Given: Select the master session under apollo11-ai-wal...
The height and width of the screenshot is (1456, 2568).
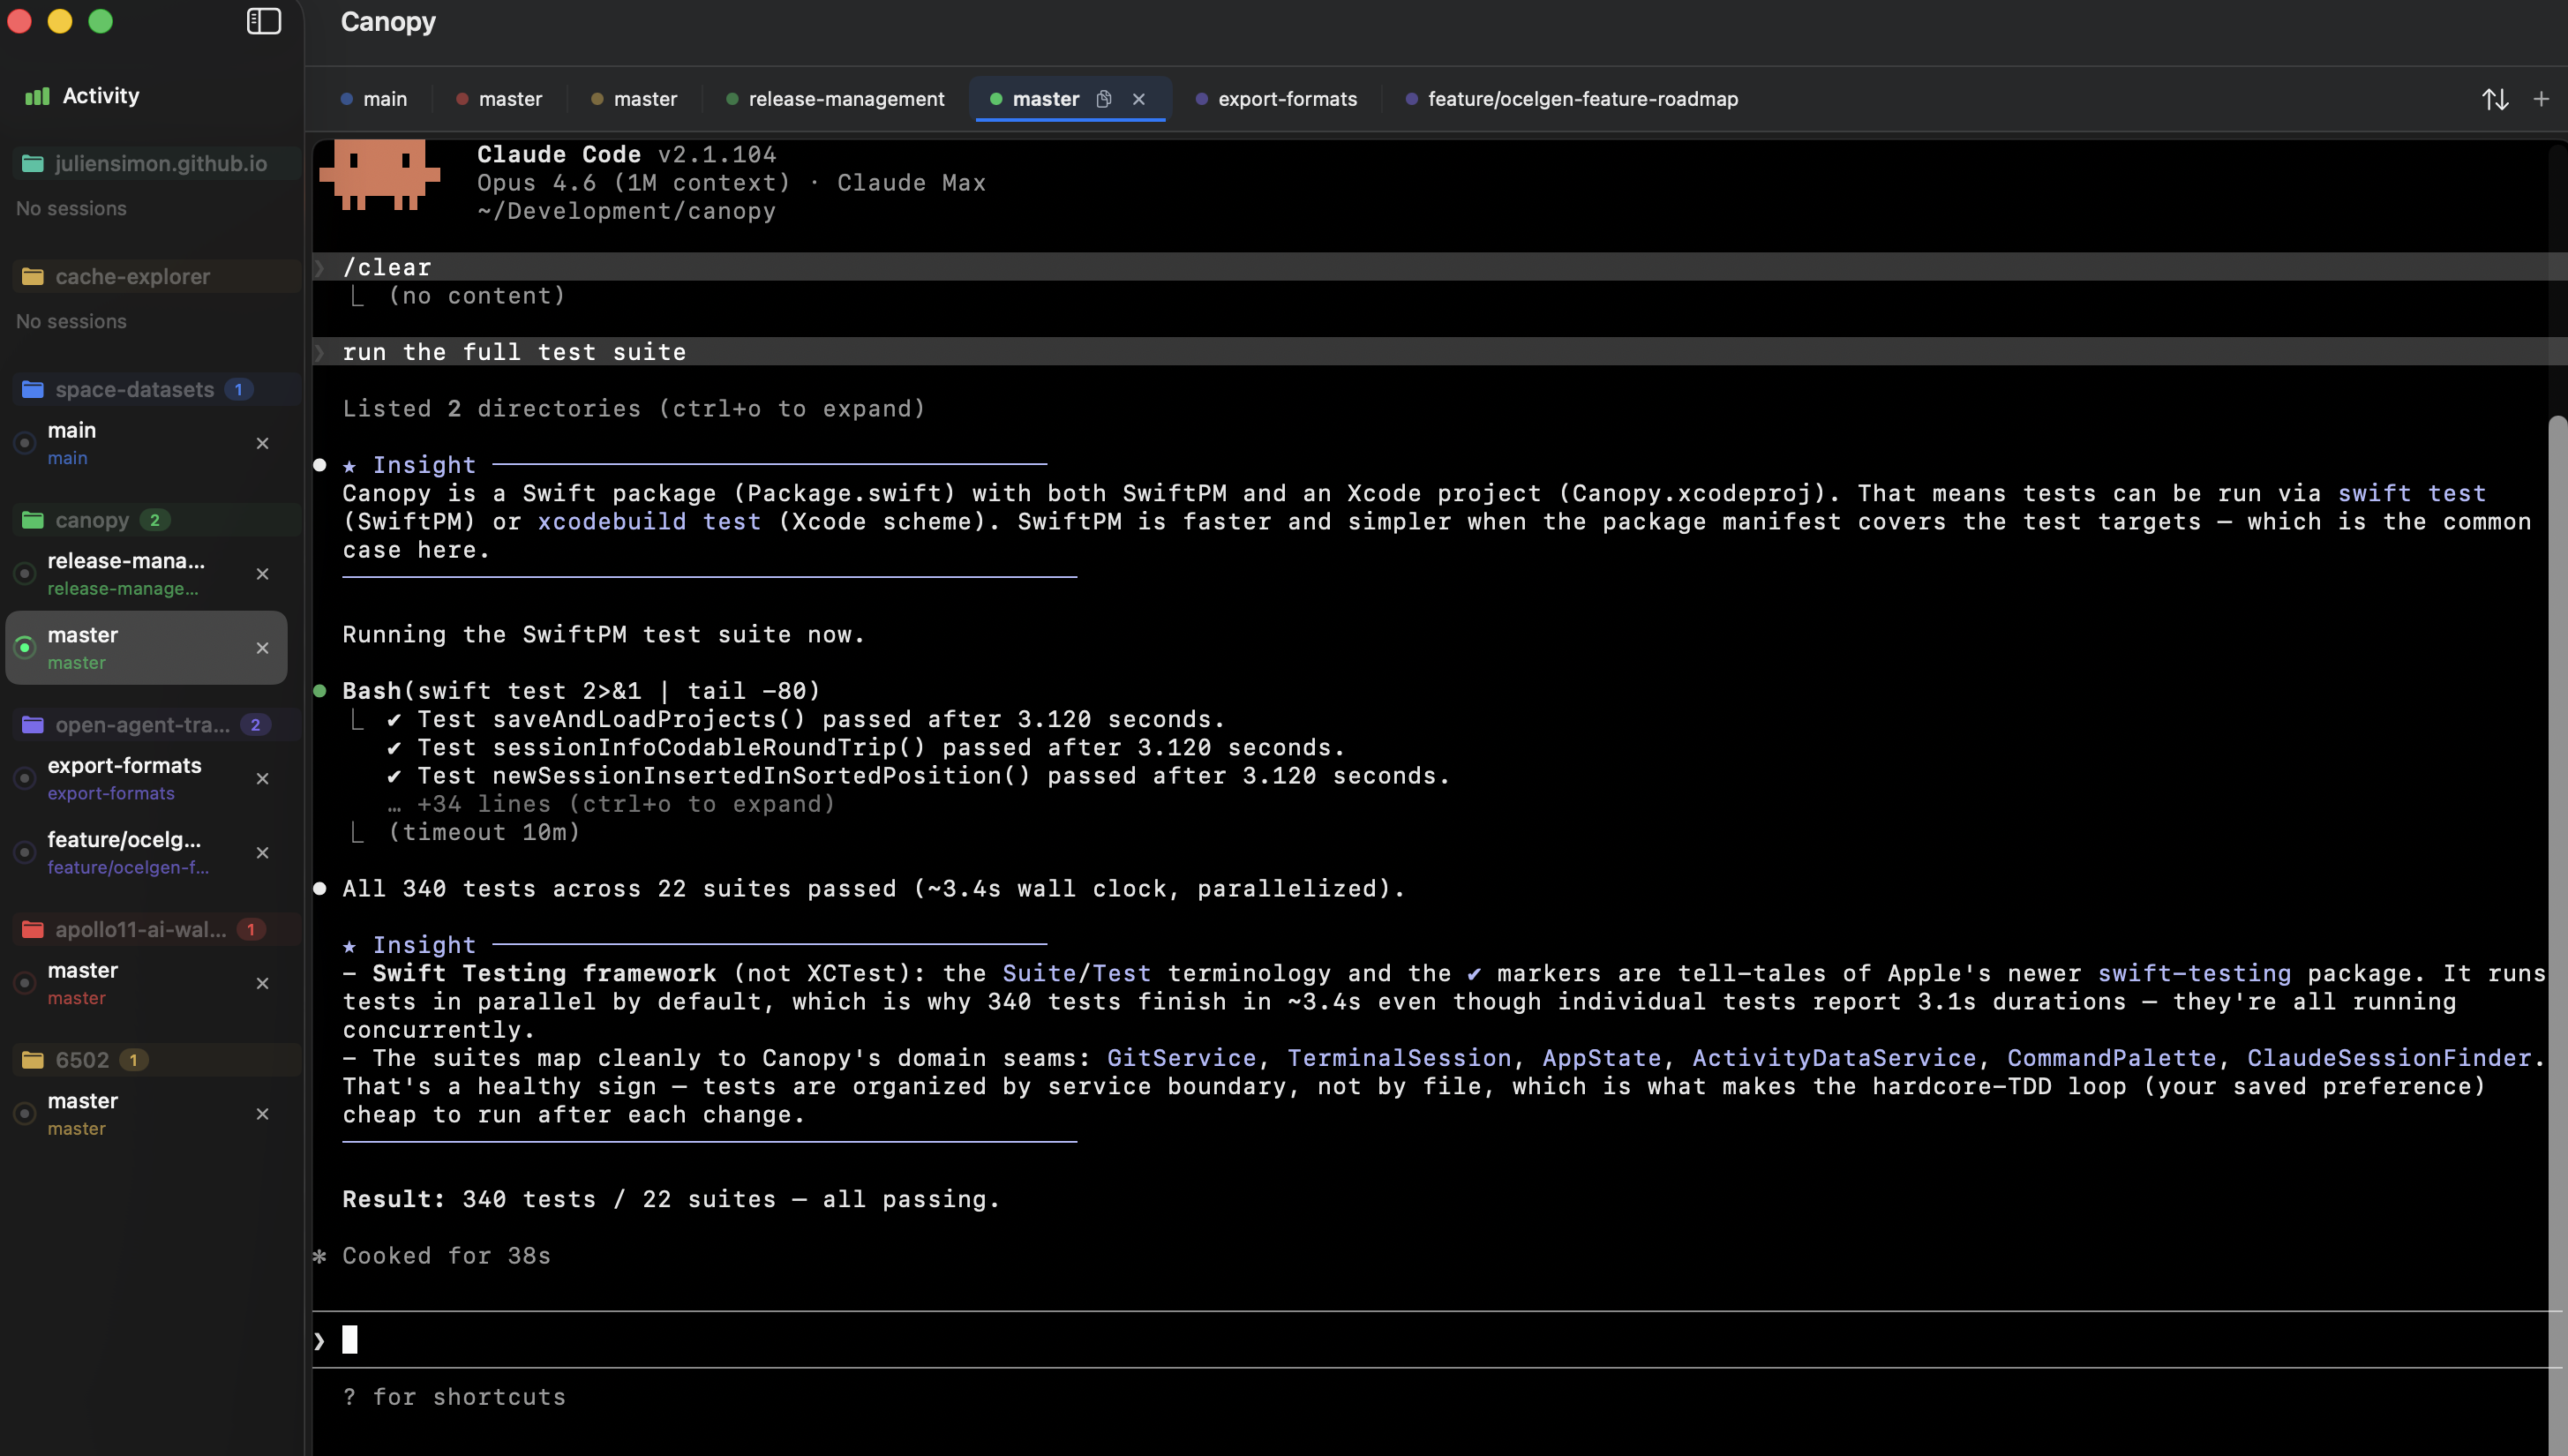Looking at the screenshot, I should coord(146,983).
